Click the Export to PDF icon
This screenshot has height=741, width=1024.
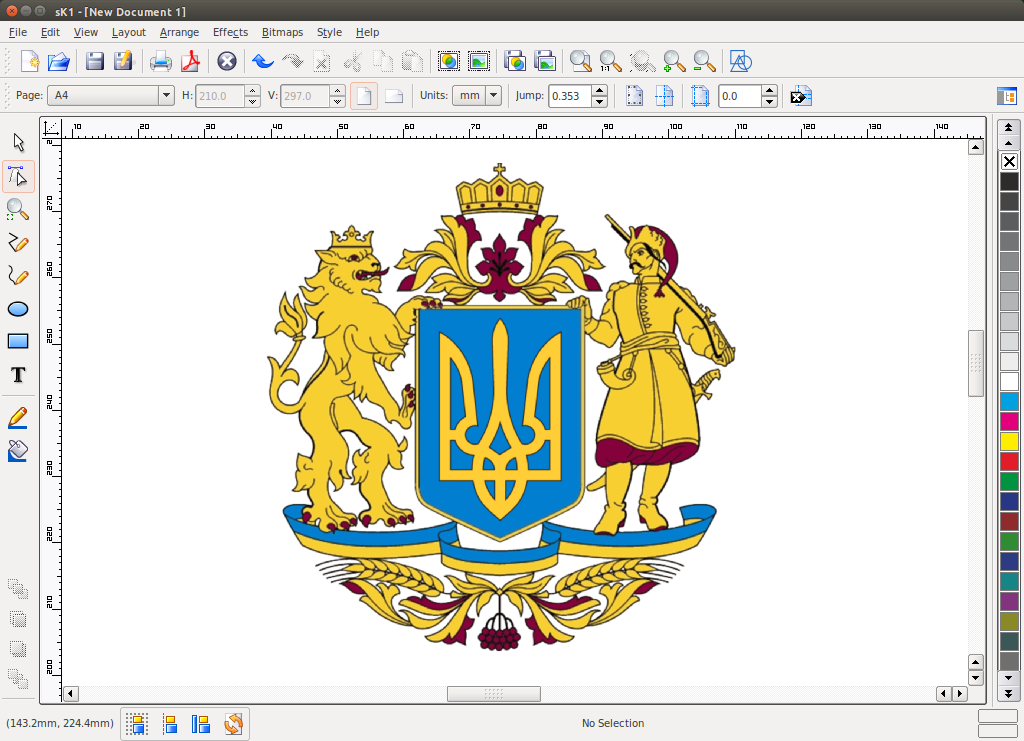pyautogui.click(x=190, y=62)
